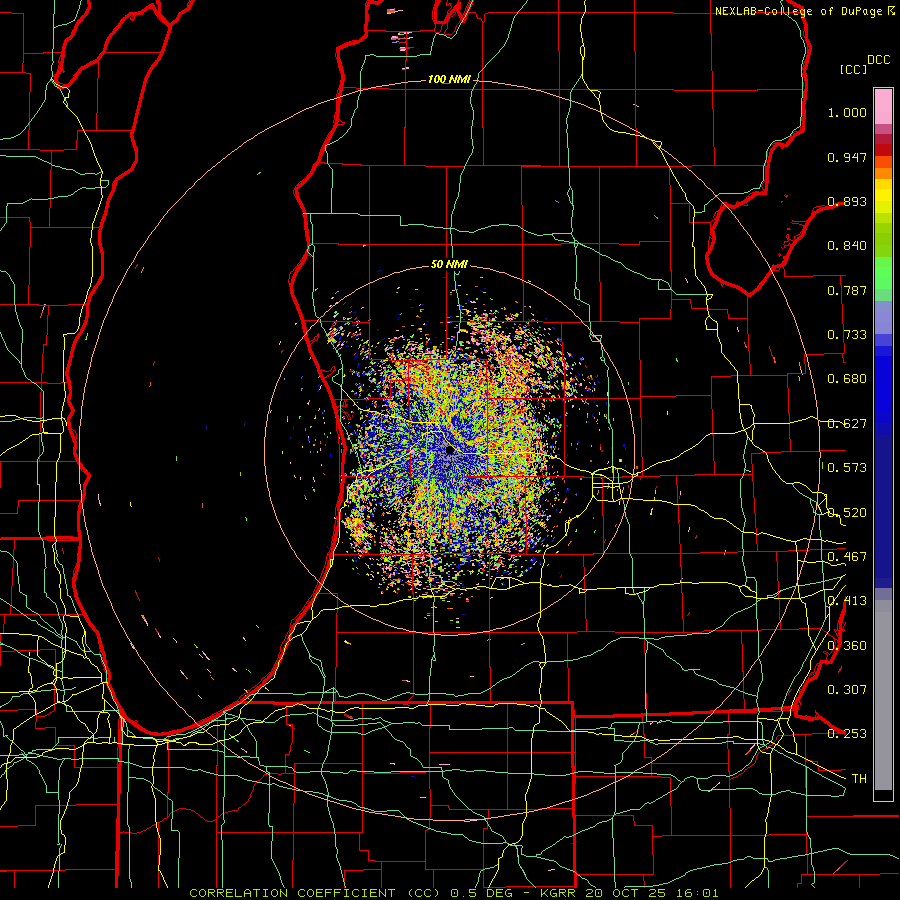Click the 50 NMI range ring label
The width and height of the screenshot is (900, 900).
click(449, 264)
